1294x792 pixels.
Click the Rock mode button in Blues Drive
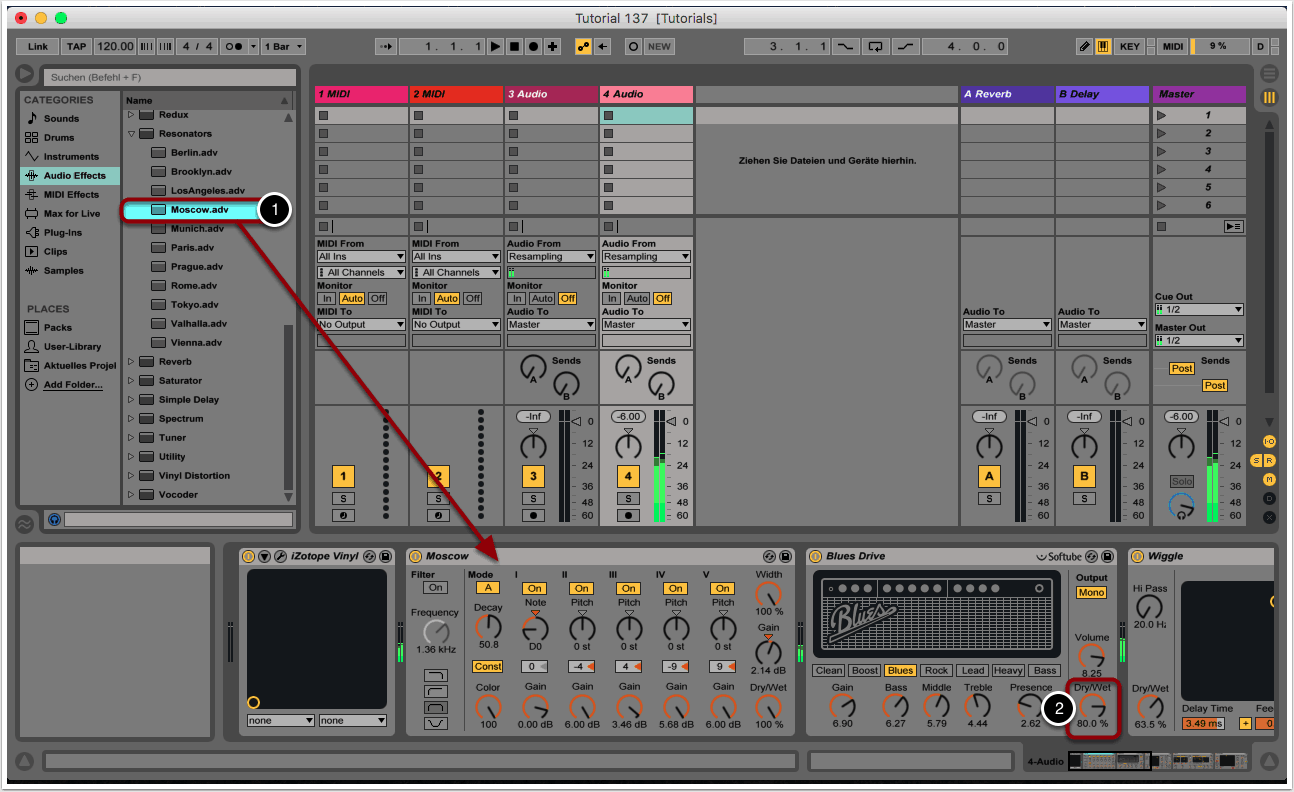pos(936,671)
